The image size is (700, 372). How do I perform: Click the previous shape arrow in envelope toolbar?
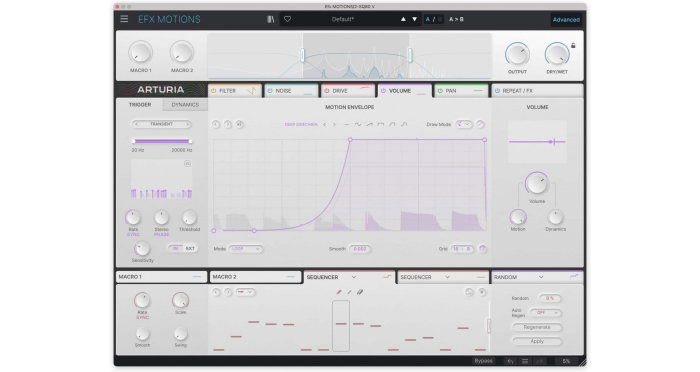325,125
